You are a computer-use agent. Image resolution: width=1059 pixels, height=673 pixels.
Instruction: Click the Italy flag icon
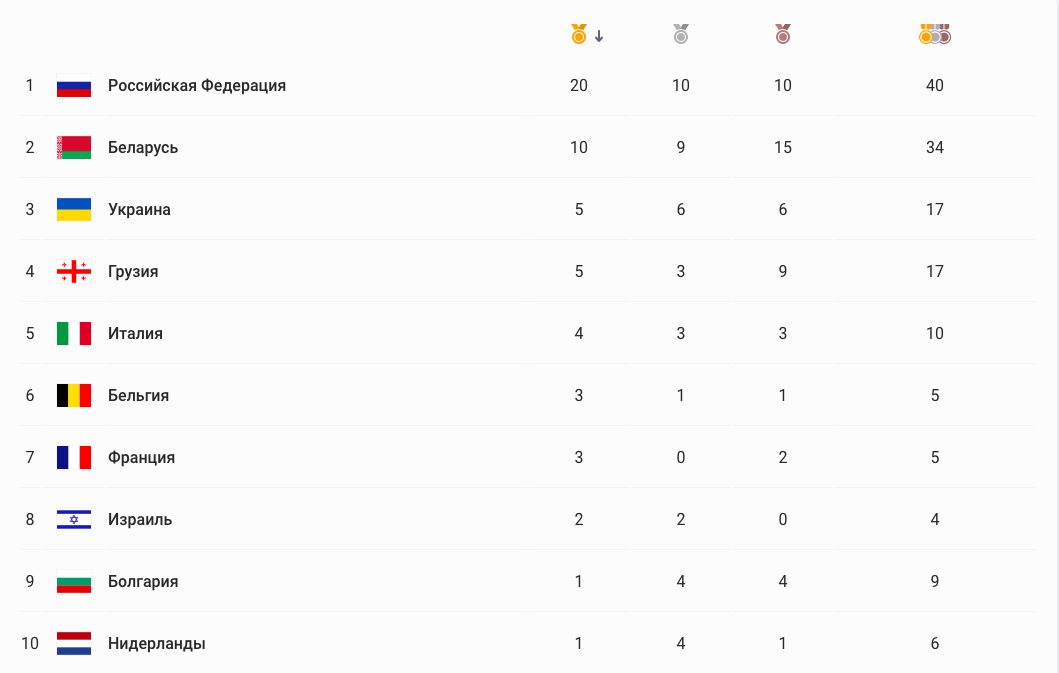74,333
